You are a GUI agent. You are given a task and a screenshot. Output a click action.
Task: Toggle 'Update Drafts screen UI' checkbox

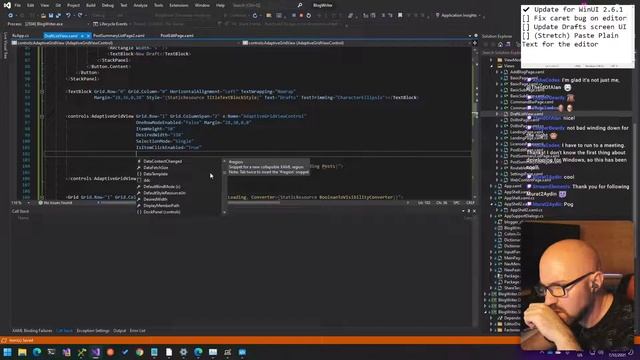click(x=526, y=27)
